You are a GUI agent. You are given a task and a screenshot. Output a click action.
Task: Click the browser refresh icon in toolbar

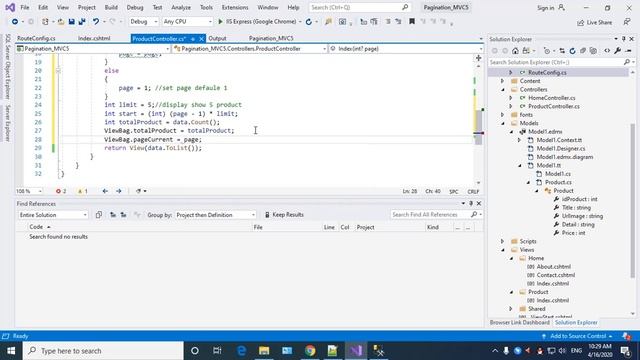tap(309, 22)
